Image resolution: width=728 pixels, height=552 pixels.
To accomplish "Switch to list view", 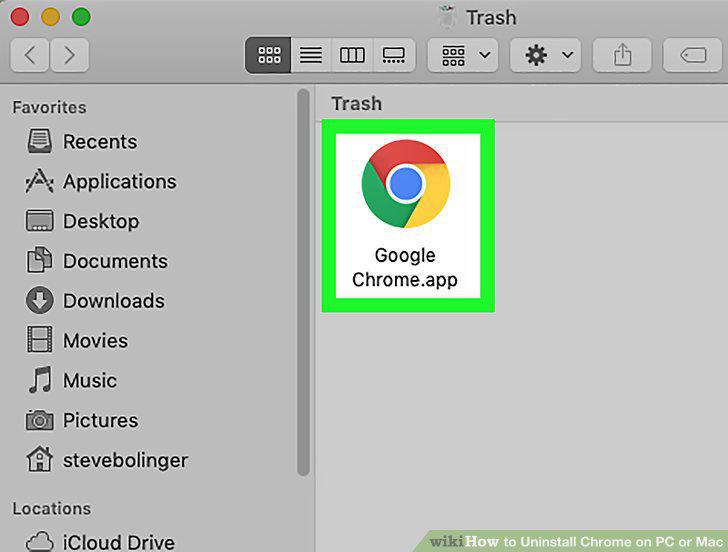I will 311,55.
